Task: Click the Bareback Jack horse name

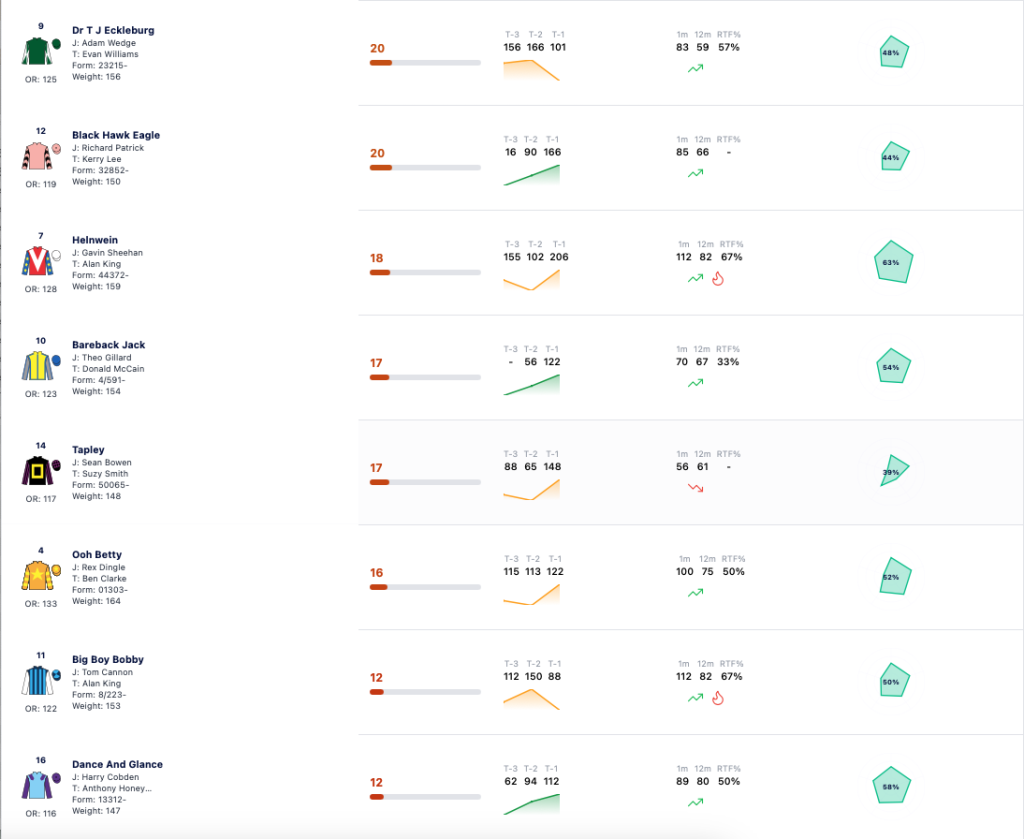Action: pyautogui.click(x=108, y=345)
